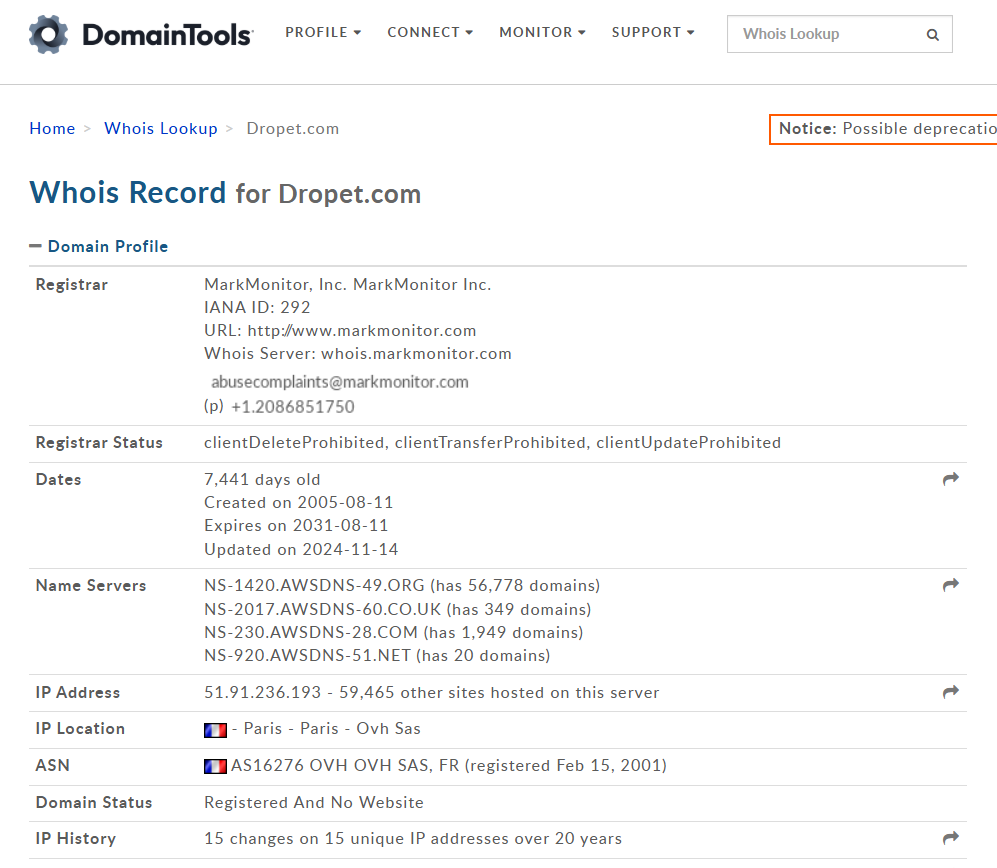Image resolution: width=997 pixels, height=868 pixels.
Task: Click the IP address 51.91.236.193 text
Action: [263, 692]
